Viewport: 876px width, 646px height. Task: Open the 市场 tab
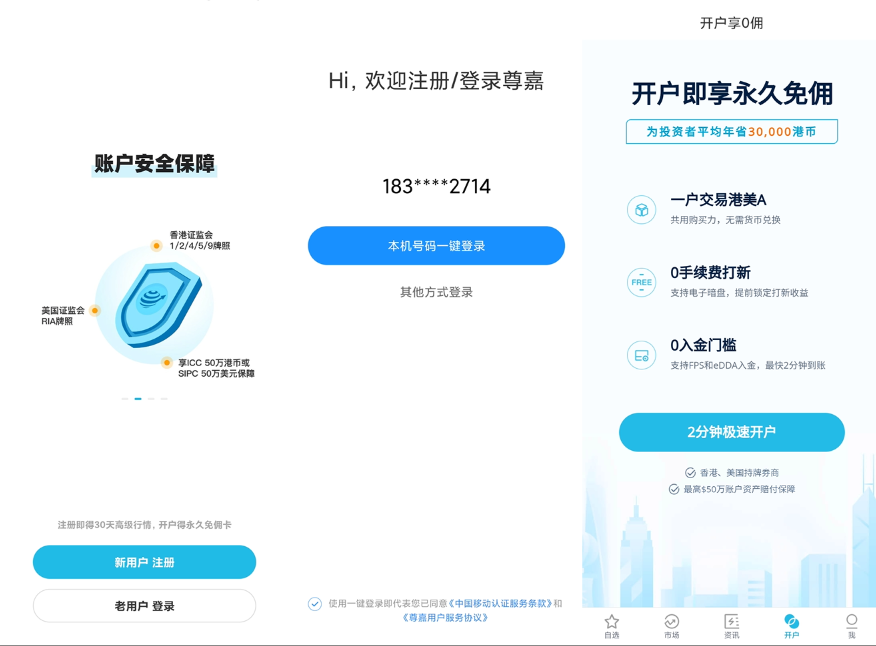pos(672,626)
